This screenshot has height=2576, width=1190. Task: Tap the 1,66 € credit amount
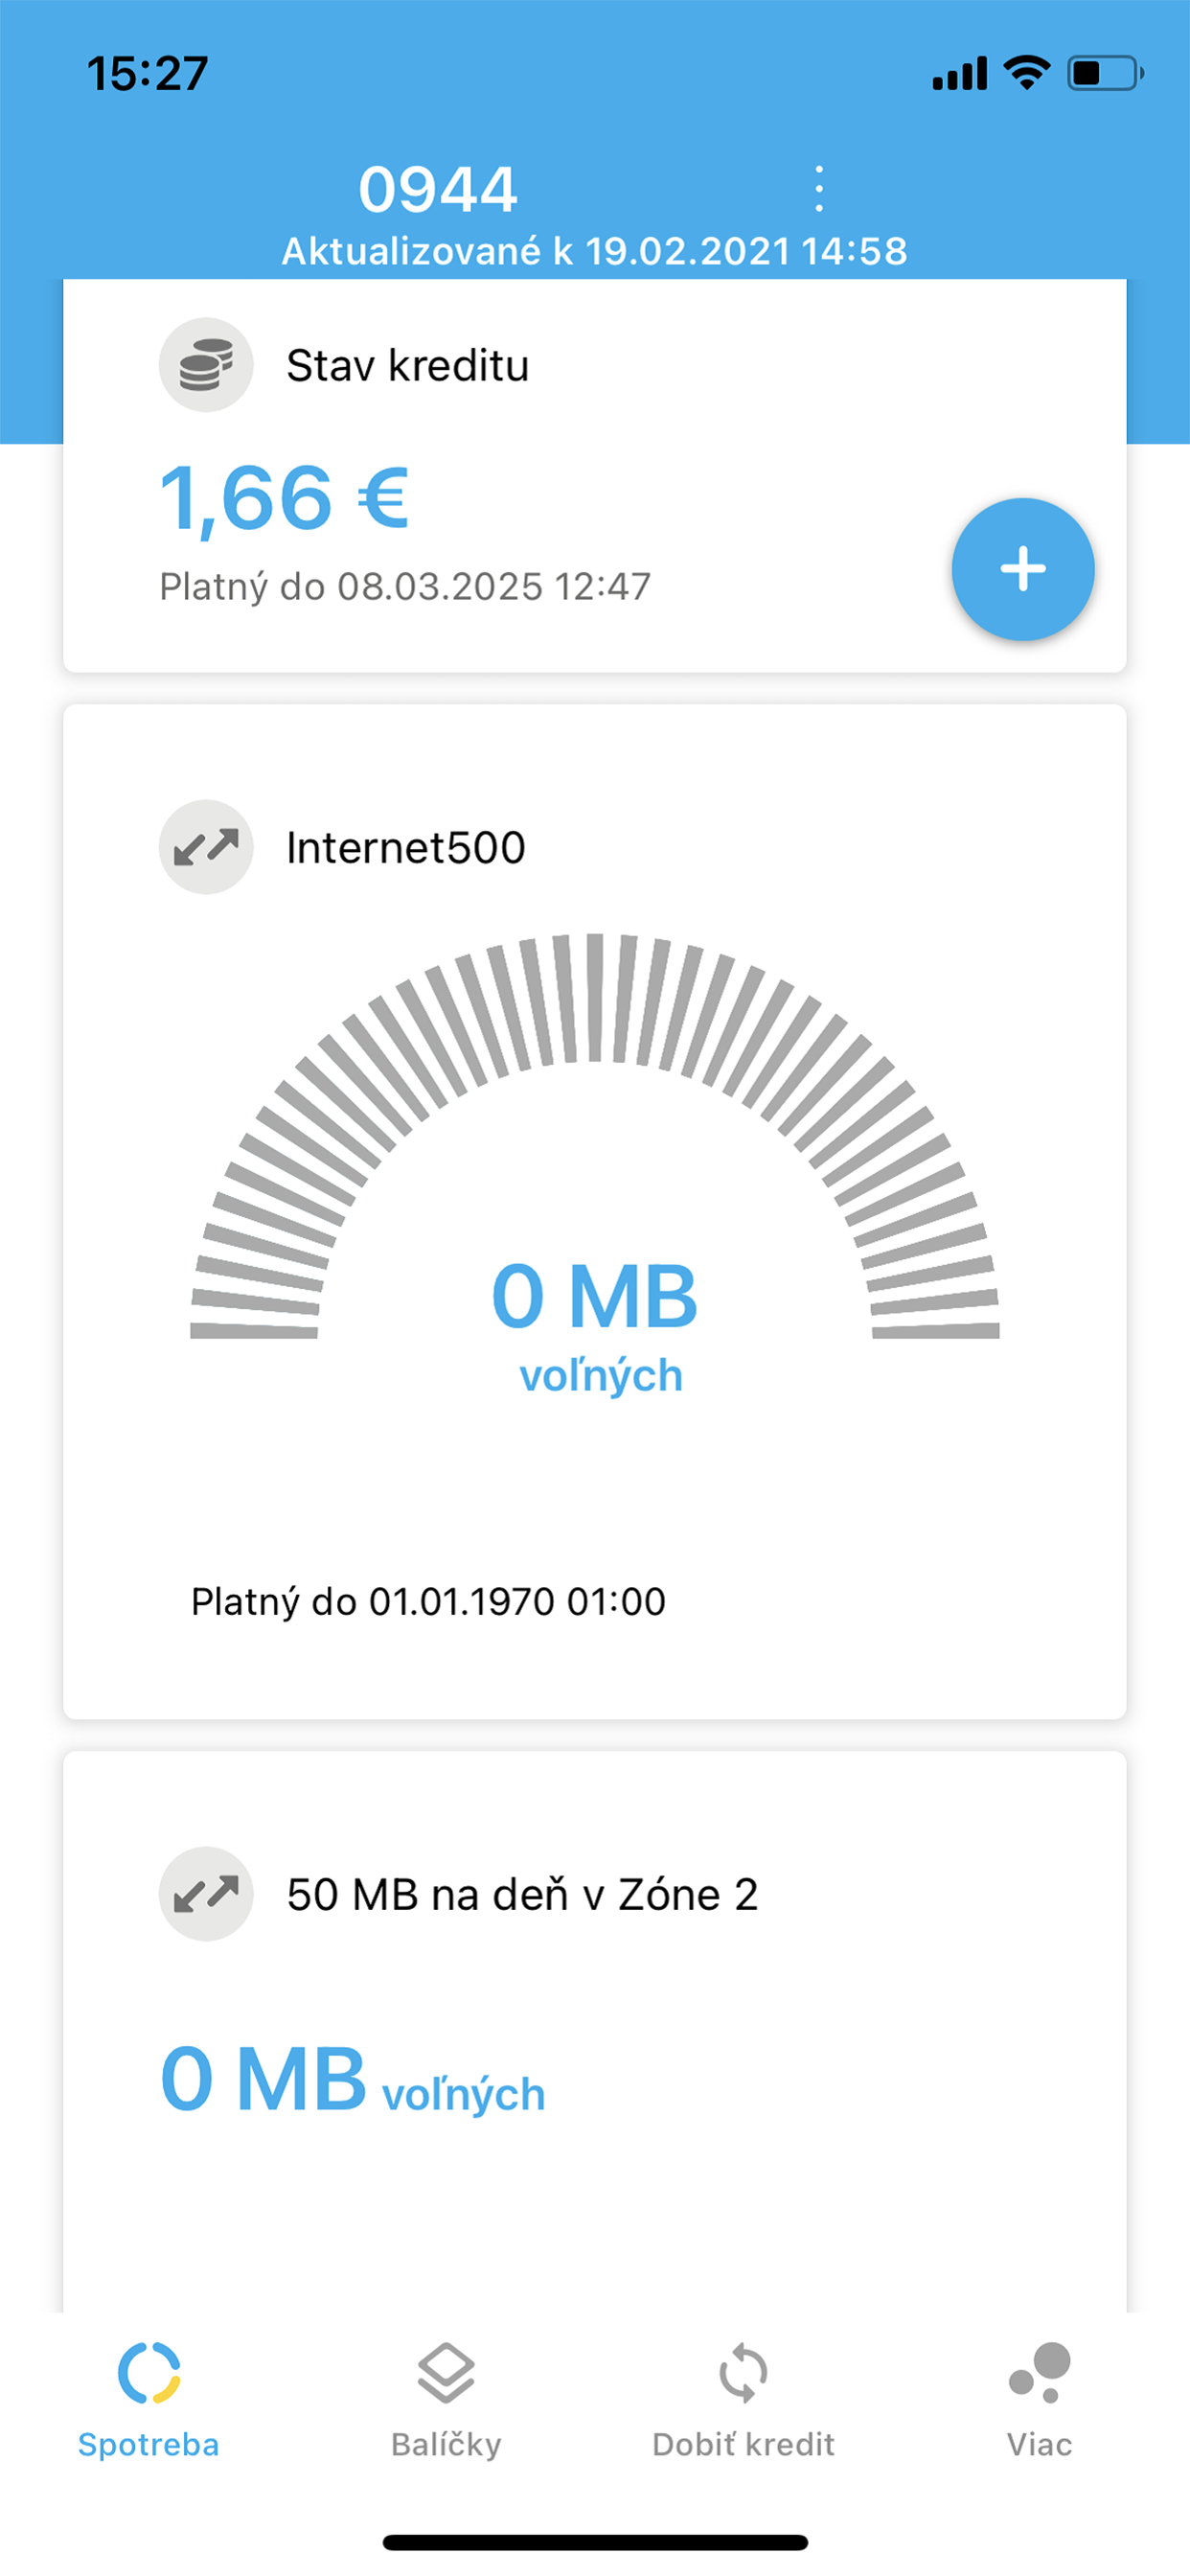(x=283, y=498)
